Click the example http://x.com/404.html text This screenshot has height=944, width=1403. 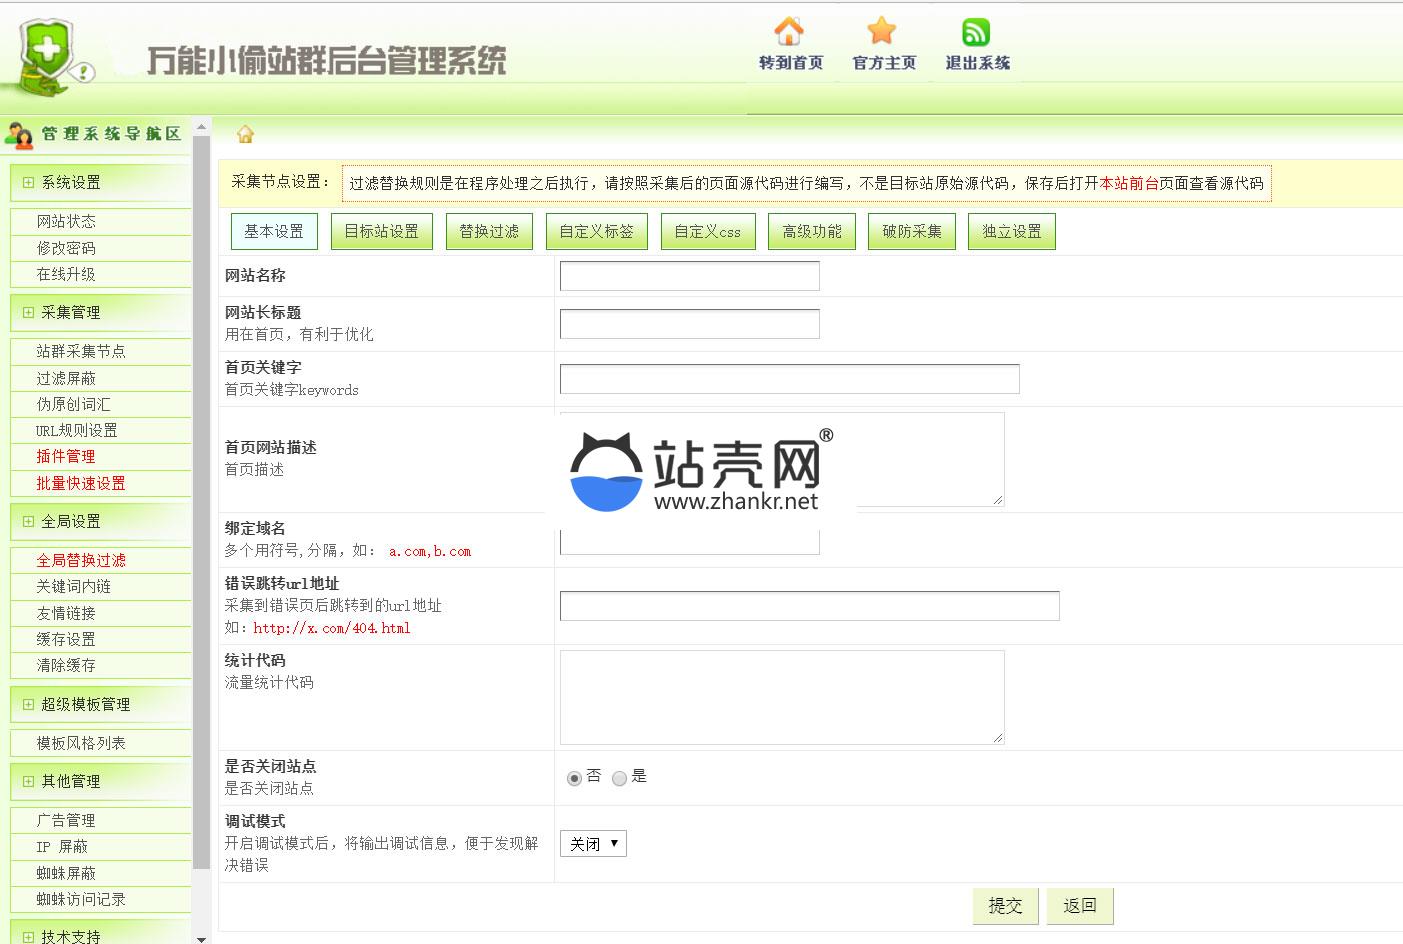(x=332, y=628)
